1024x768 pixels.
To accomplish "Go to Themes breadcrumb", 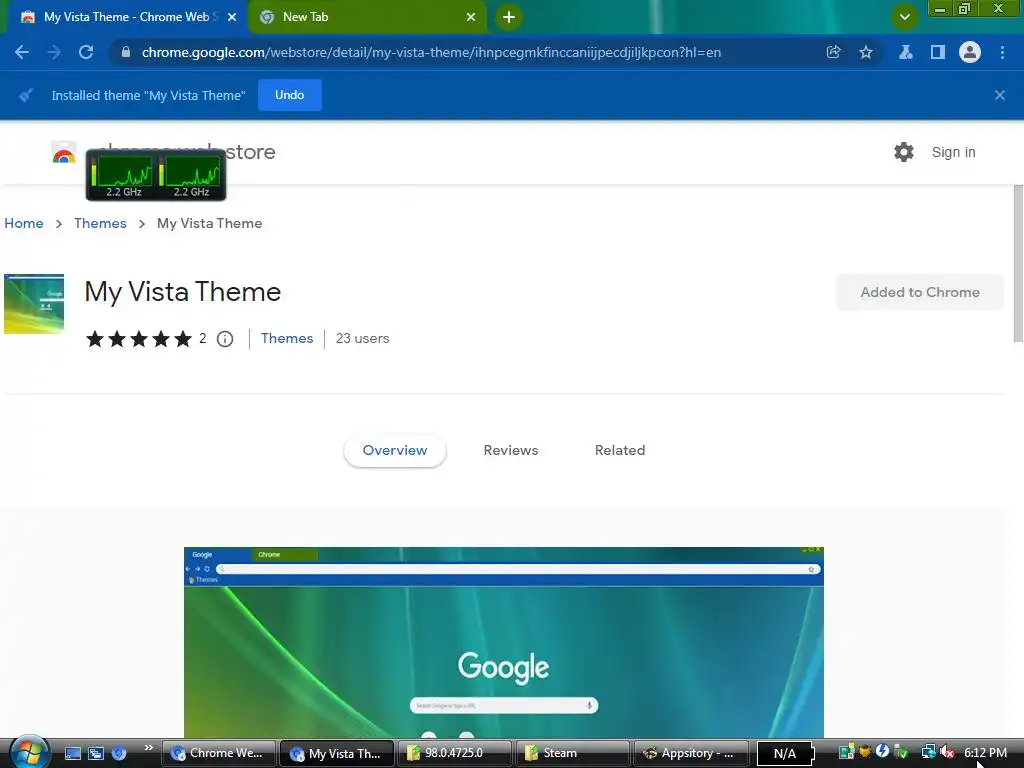I will coord(100,223).
